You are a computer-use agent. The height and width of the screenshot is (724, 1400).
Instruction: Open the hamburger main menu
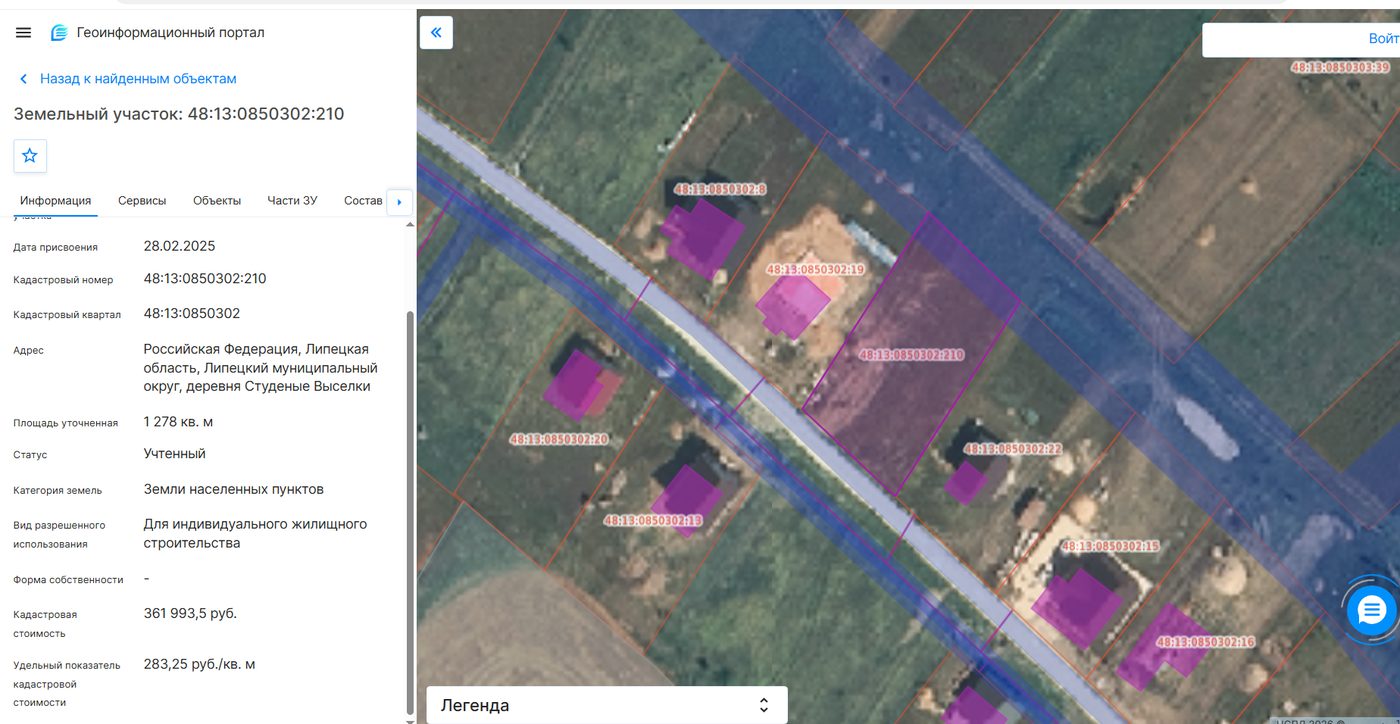point(24,33)
